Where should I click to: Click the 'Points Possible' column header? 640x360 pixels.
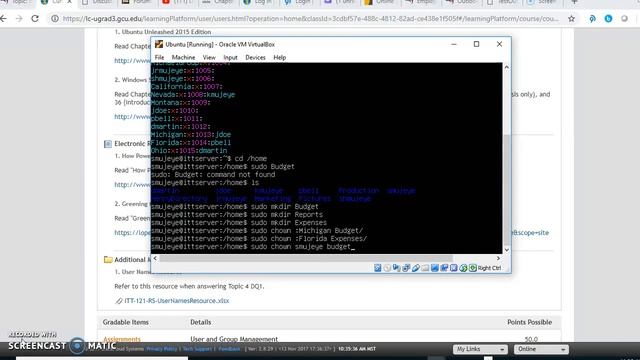pos(529,322)
